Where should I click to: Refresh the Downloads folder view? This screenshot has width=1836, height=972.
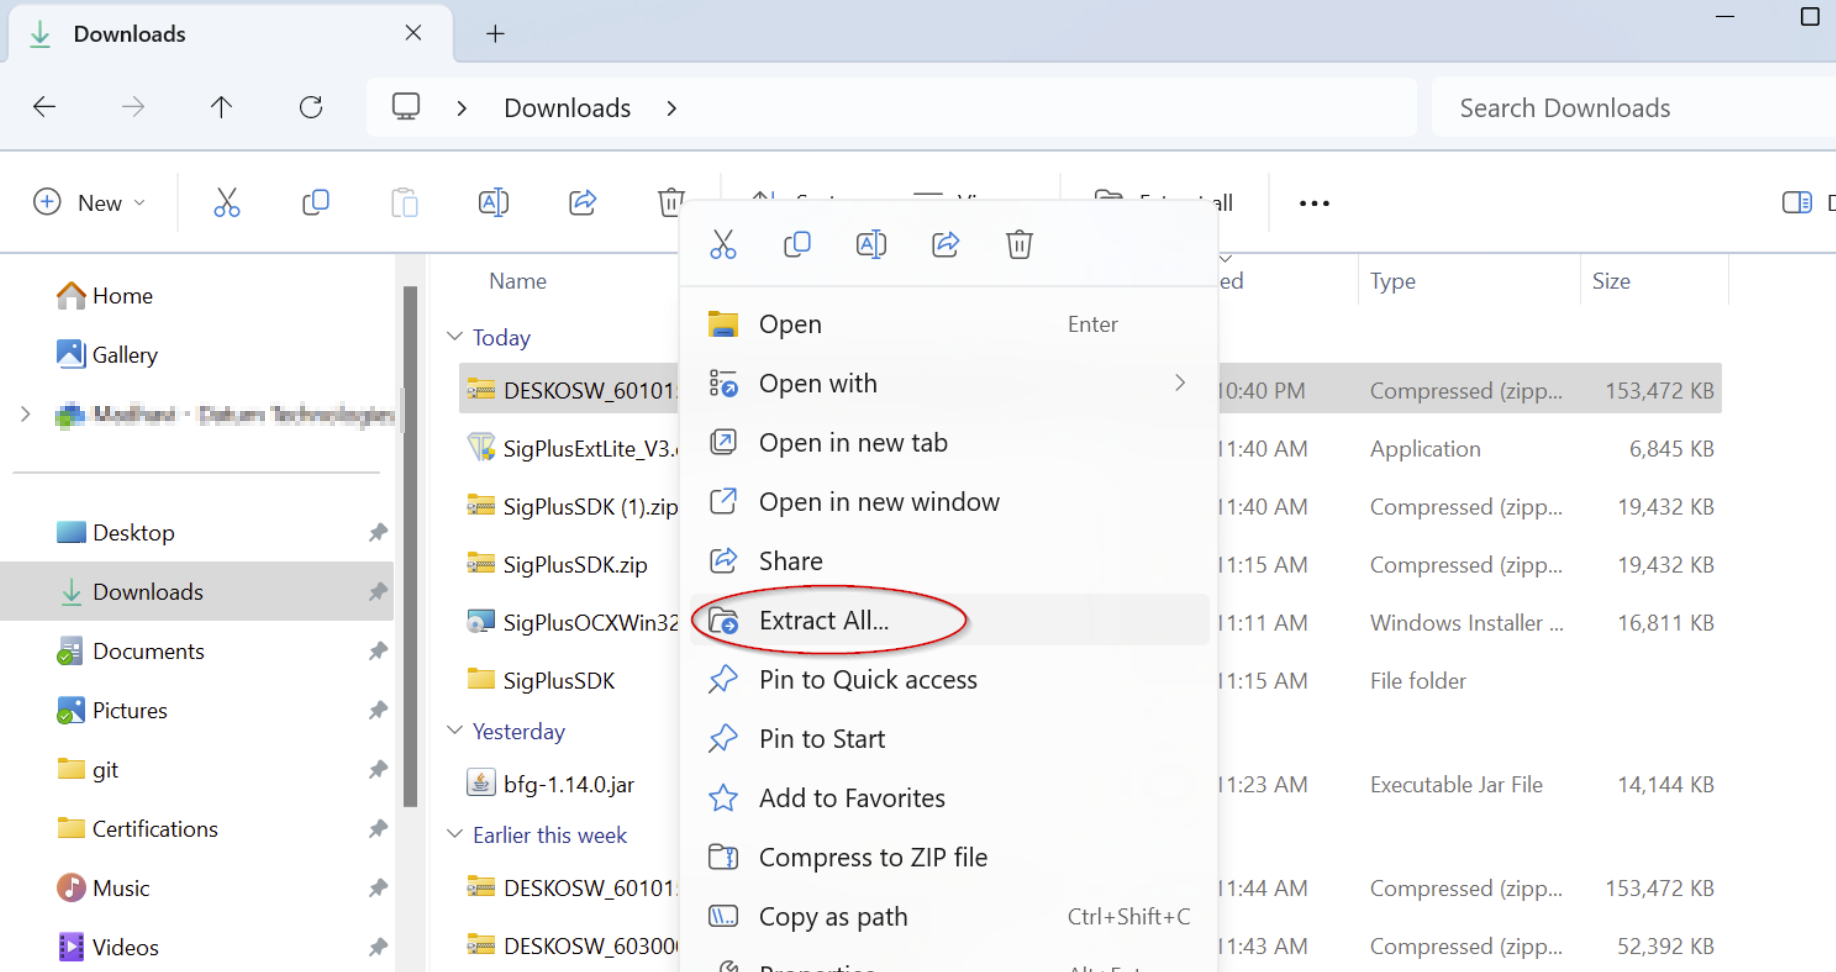click(x=310, y=106)
